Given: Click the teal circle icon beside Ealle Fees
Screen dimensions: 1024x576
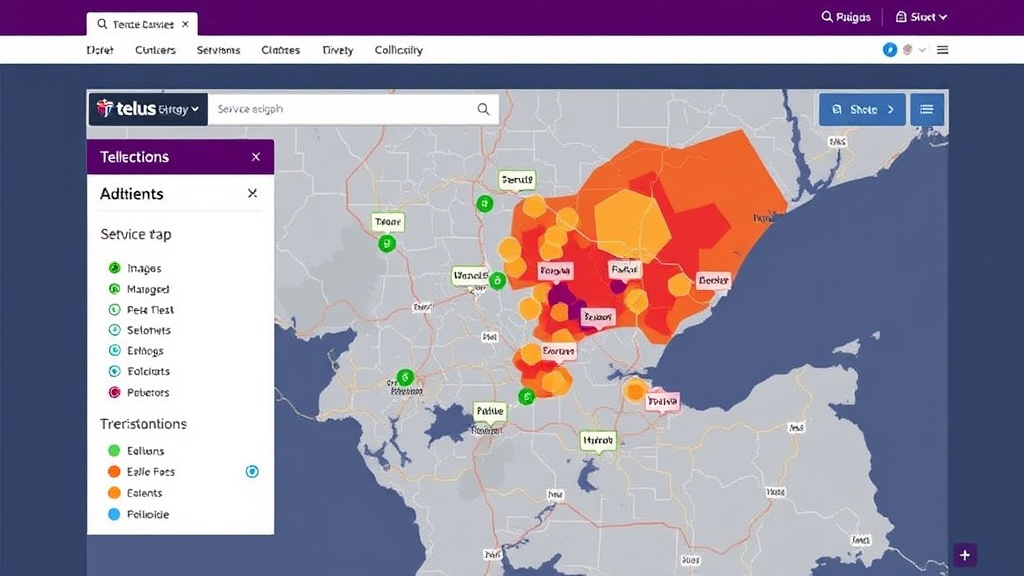Looking at the screenshot, I should (x=252, y=471).
